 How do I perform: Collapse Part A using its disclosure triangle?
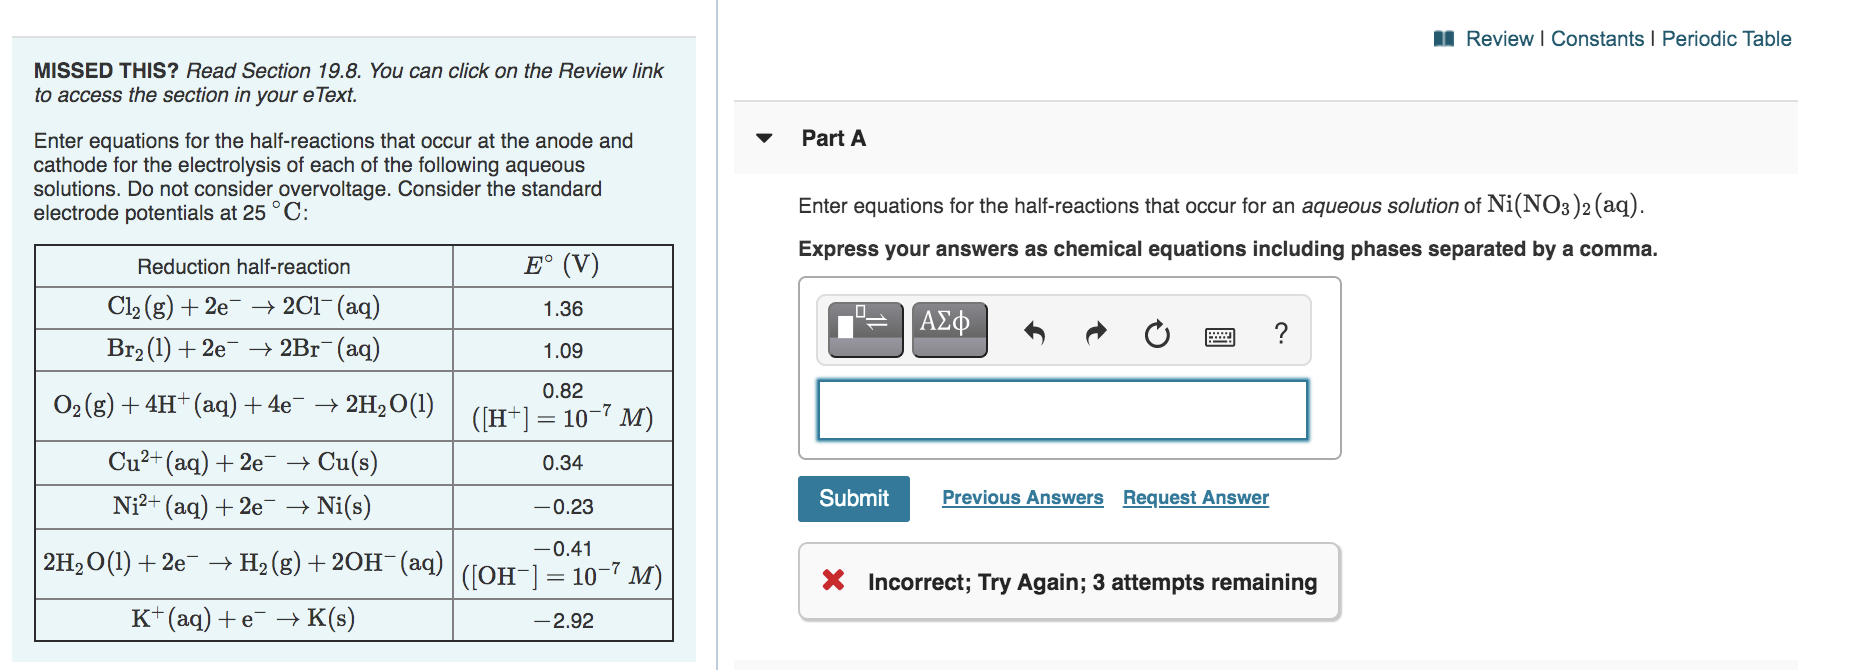764,138
